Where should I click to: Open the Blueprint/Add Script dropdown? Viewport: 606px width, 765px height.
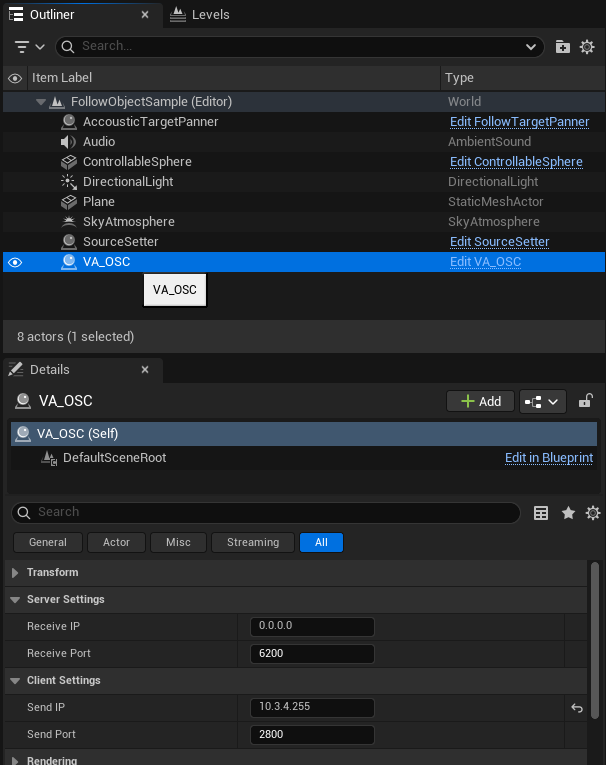[x=543, y=402]
